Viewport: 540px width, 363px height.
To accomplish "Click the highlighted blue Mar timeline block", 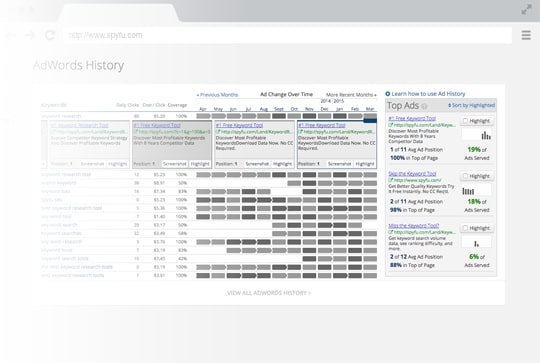I will coord(370,120).
